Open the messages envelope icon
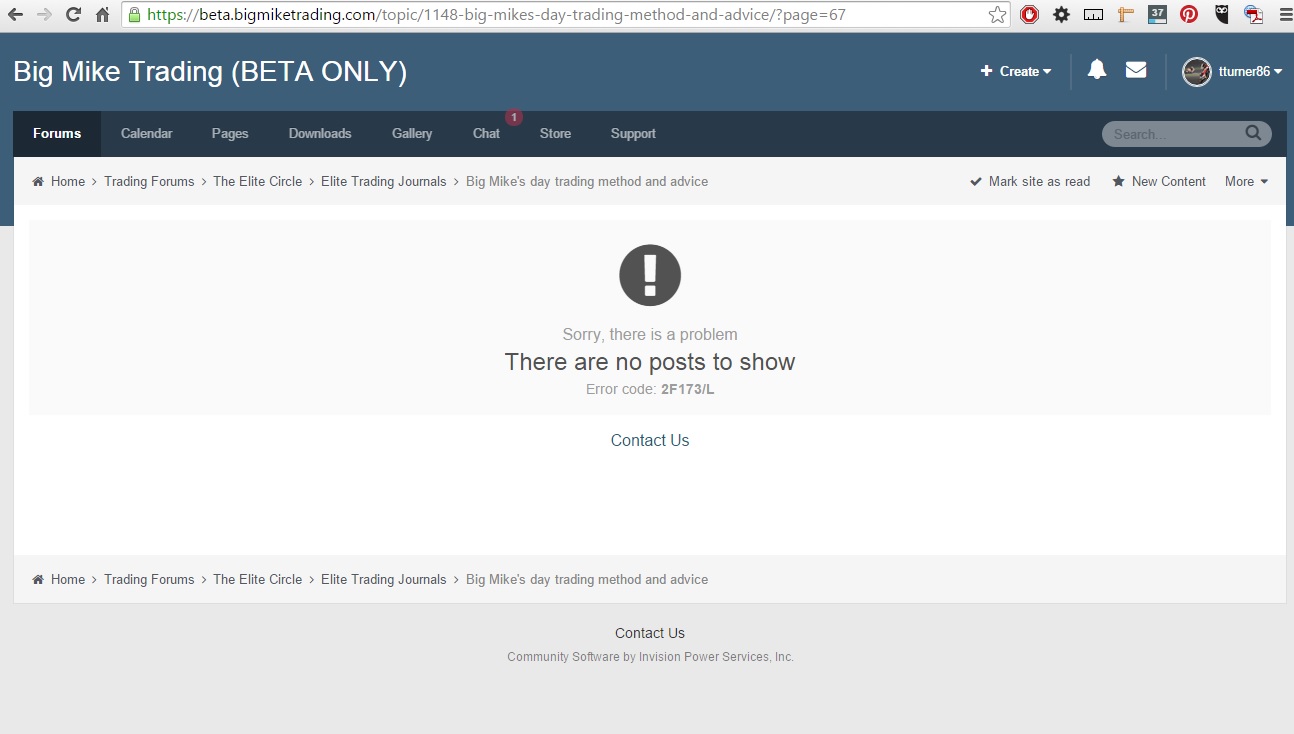Image resolution: width=1294 pixels, height=734 pixels. pos(1136,70)
